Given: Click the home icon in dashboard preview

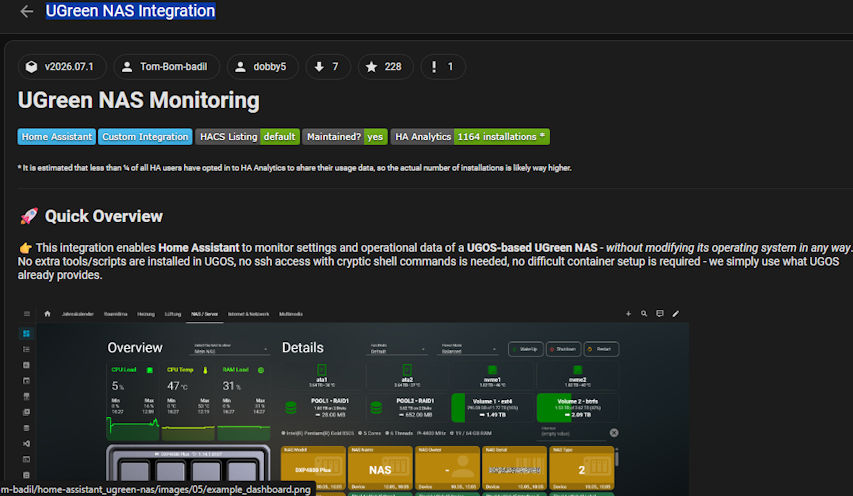Looking at the screenshot, I should [47, 314].
